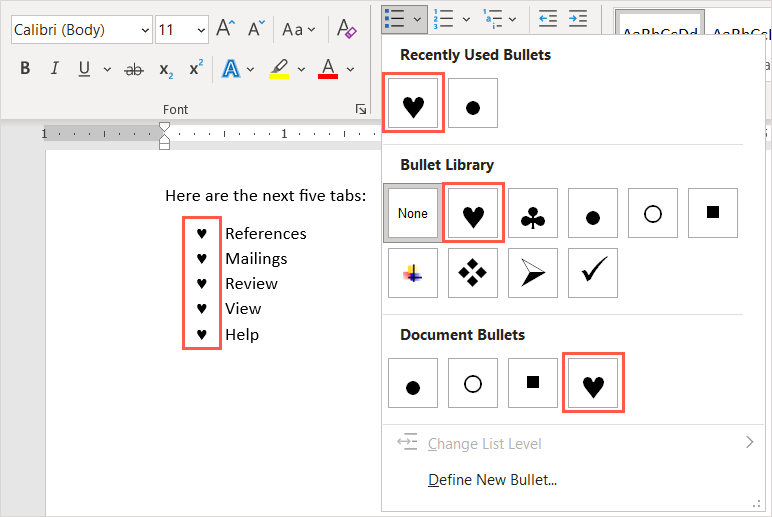Viewport: 772px width, 517px height.
Task: Choose club bullet in Bullet Library
Action: pyautogui.click(x=533, y=213)
